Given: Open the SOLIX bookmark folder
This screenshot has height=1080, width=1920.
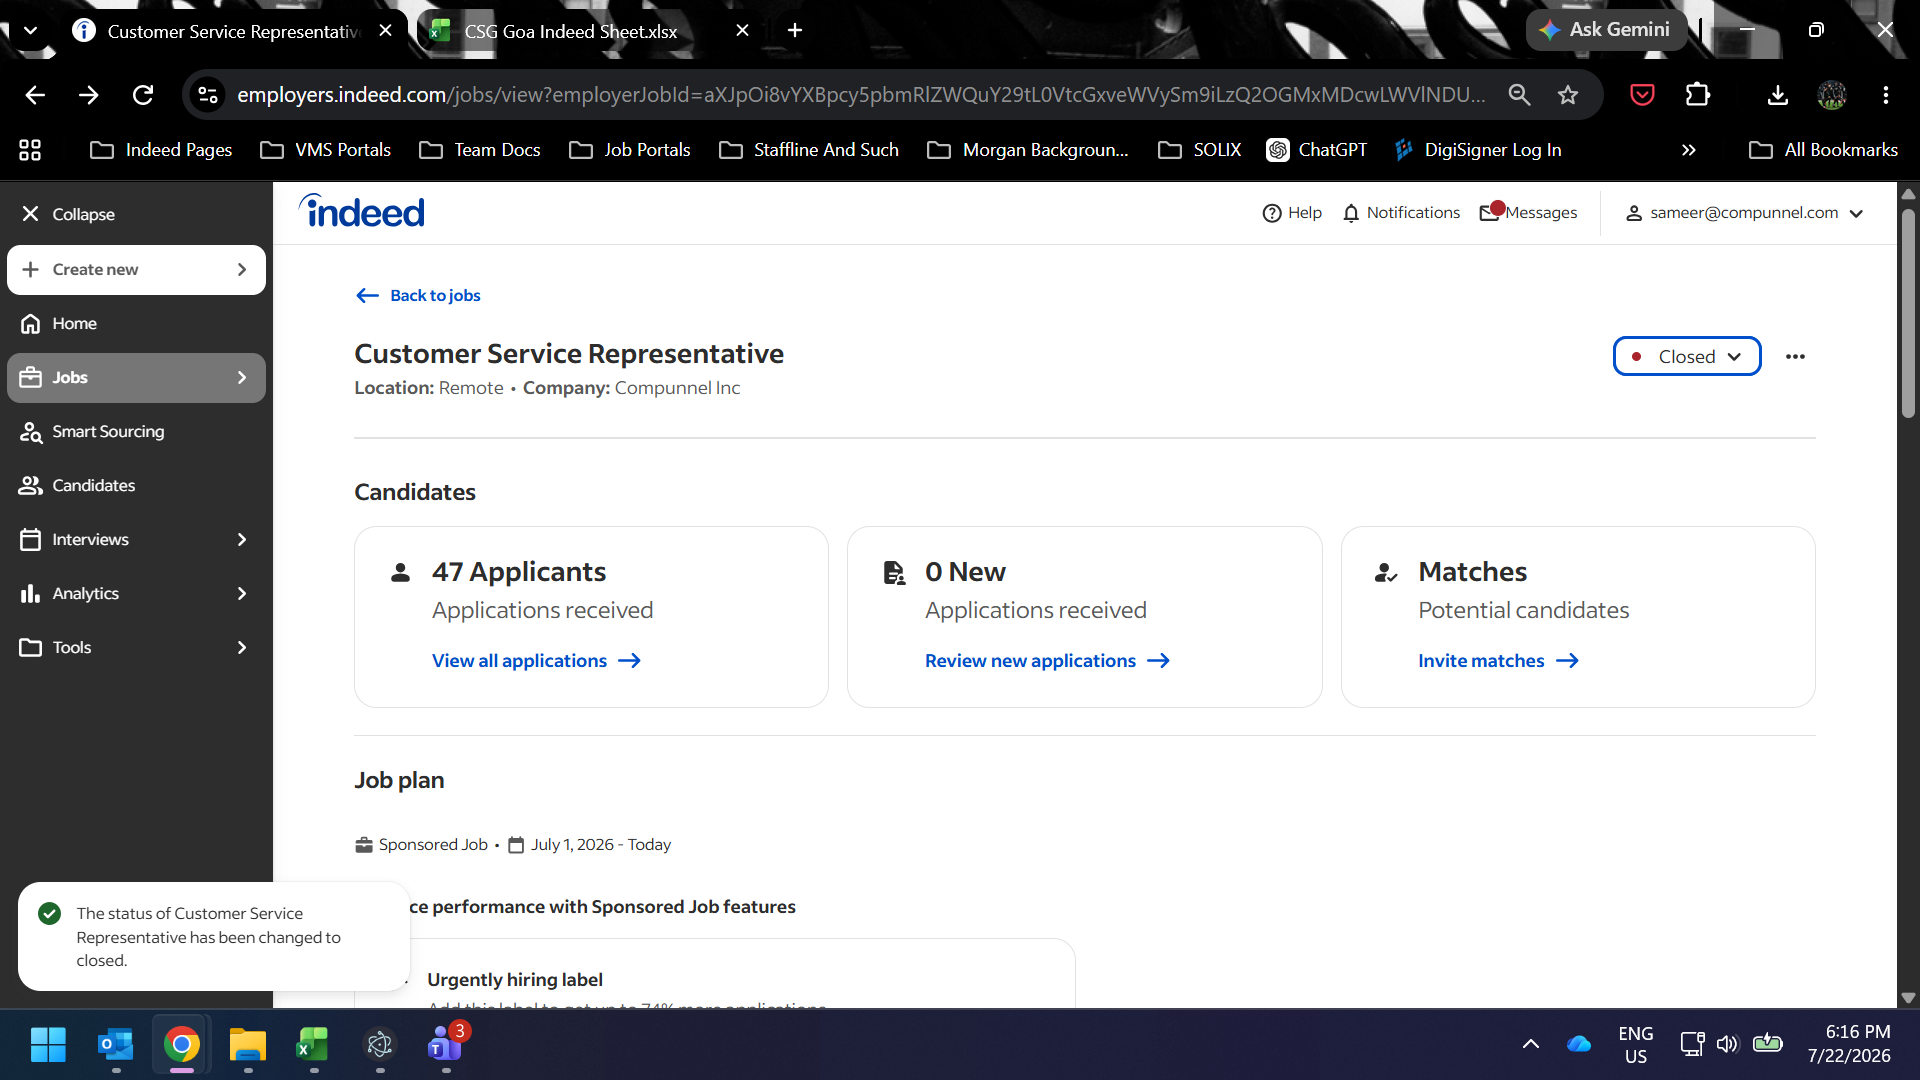Looking at the screenshot, I should pyautogui.click(x=1199, y=150).
